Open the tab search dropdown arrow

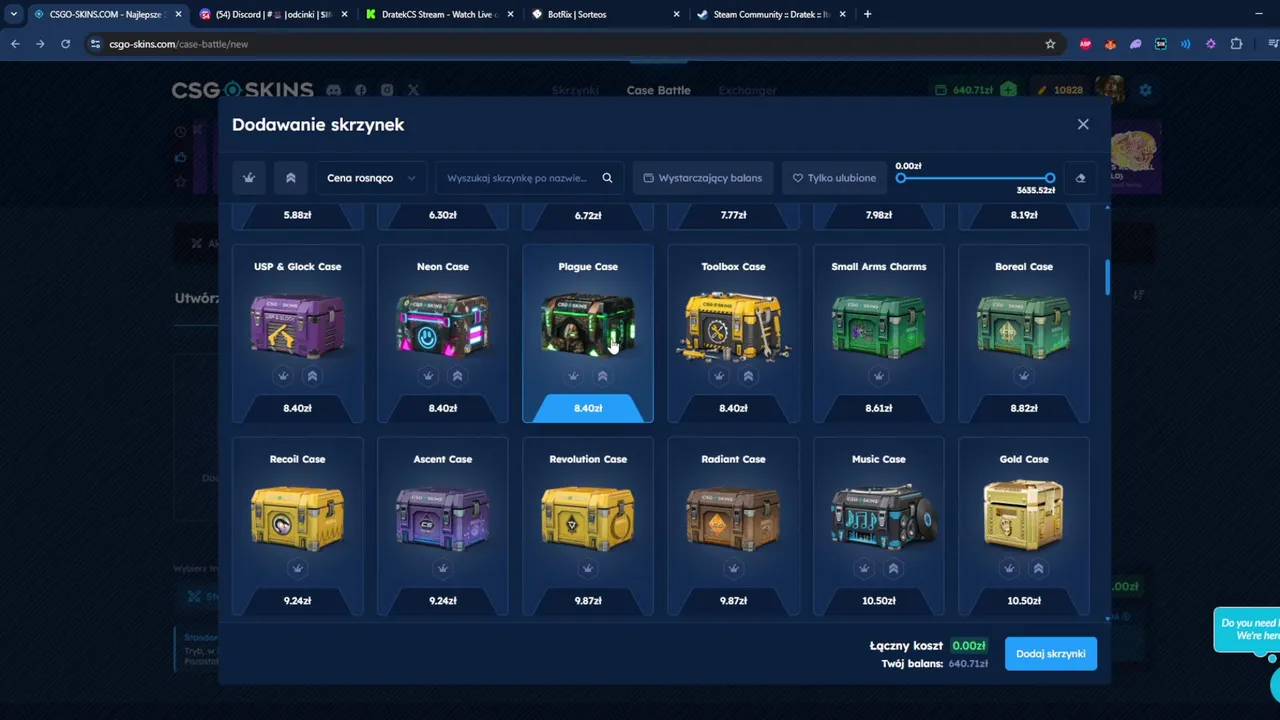click(x=13, y=14)
